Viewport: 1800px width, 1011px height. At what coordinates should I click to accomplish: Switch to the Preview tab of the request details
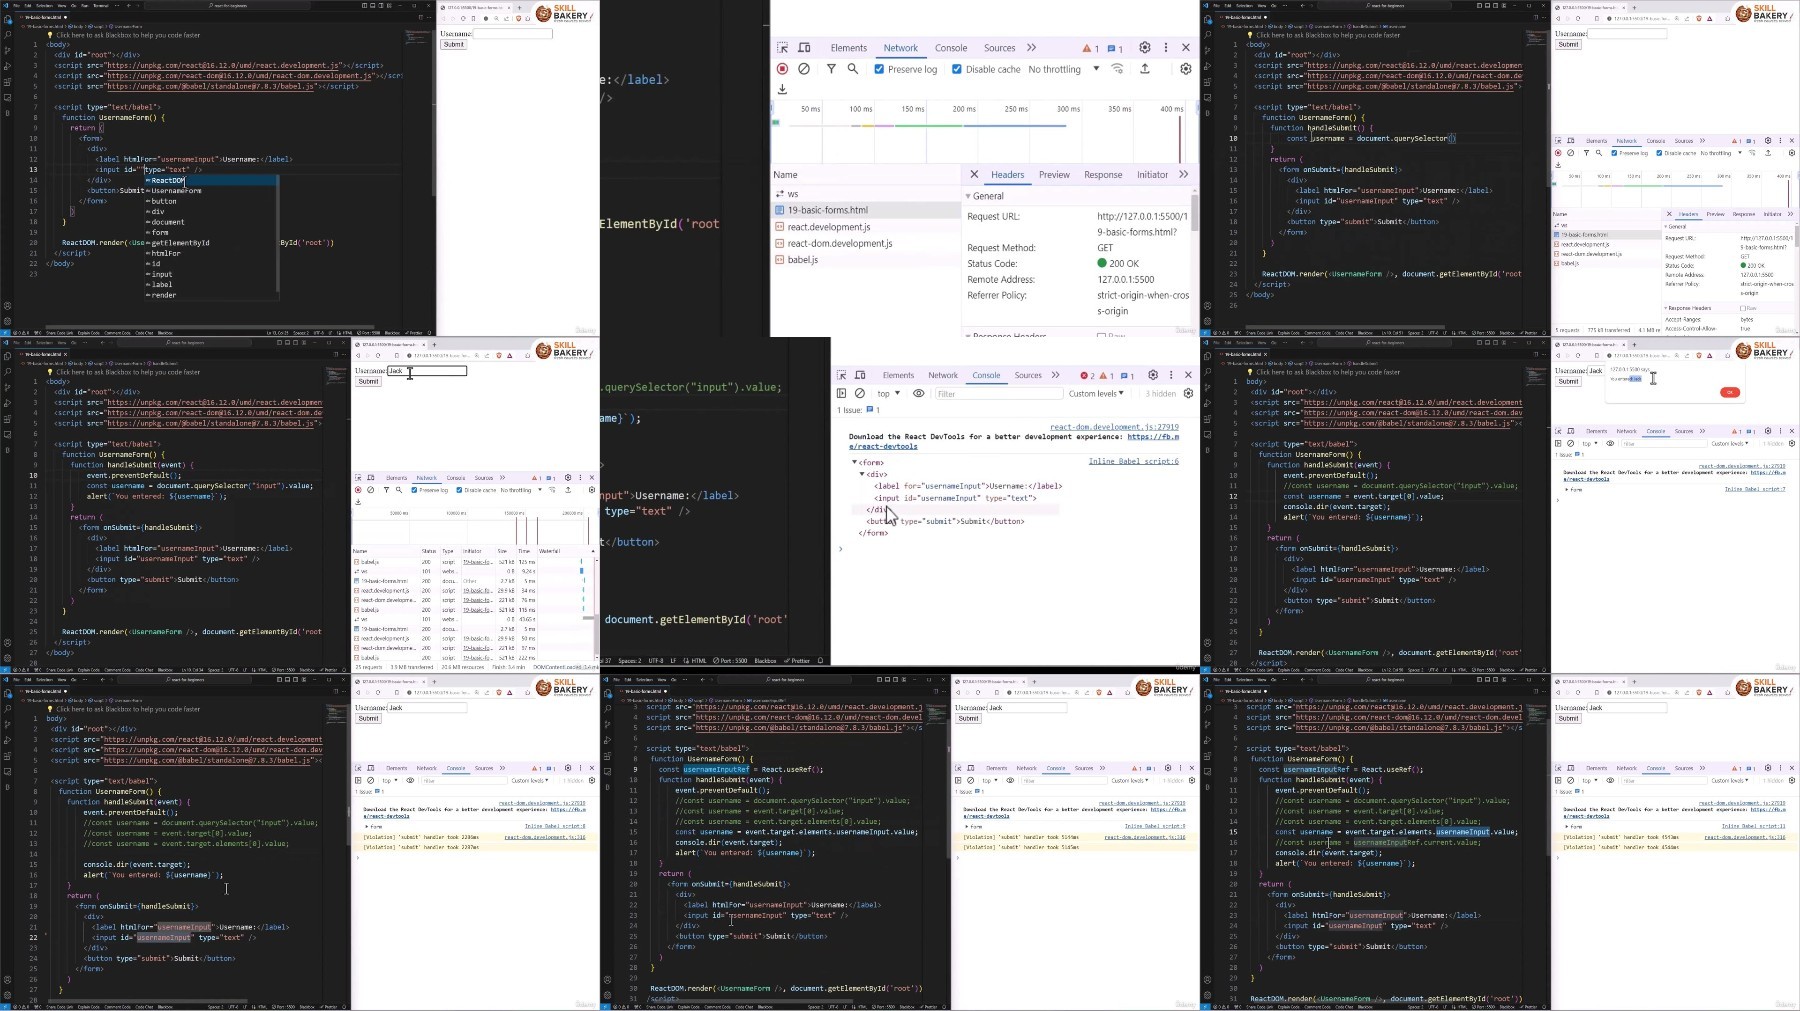1054,175
